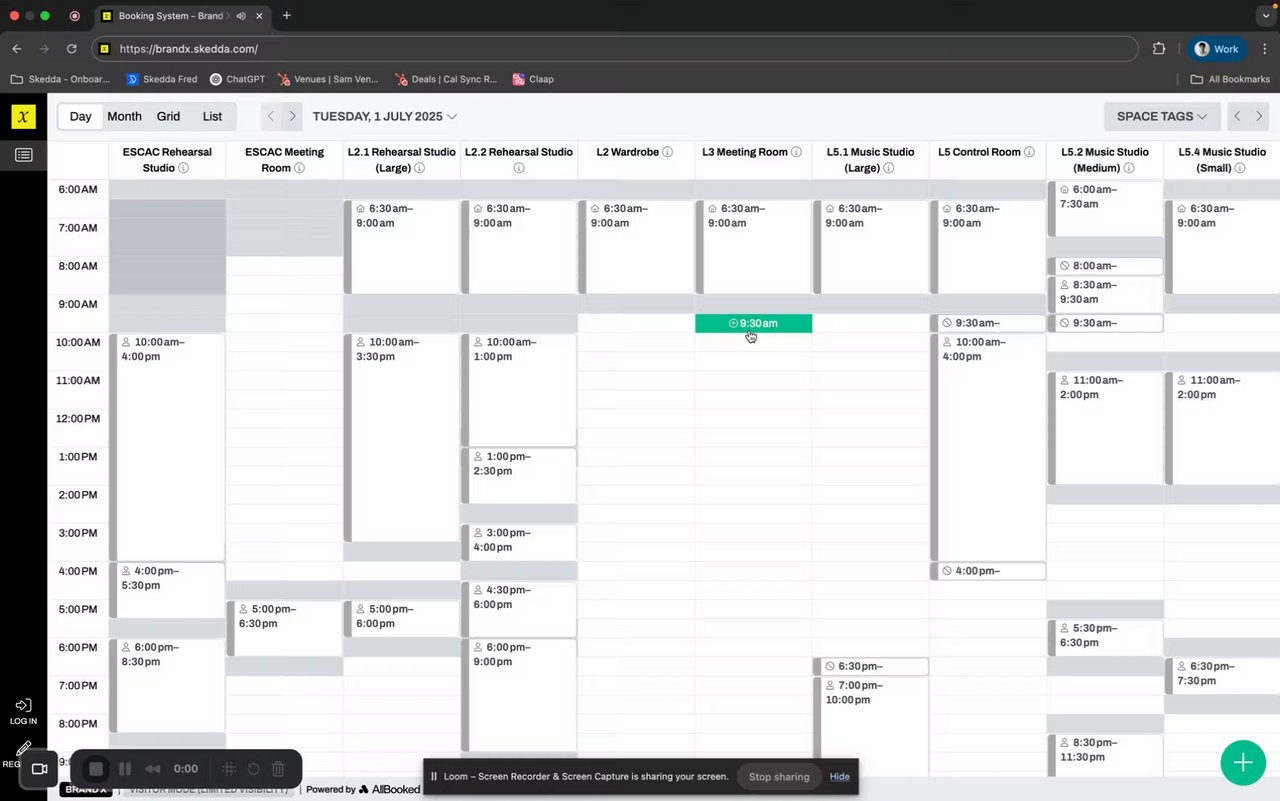Screen dimensions: 1280x801
Task: Open the browser extensions puzzle icon
Action: 1160,48
